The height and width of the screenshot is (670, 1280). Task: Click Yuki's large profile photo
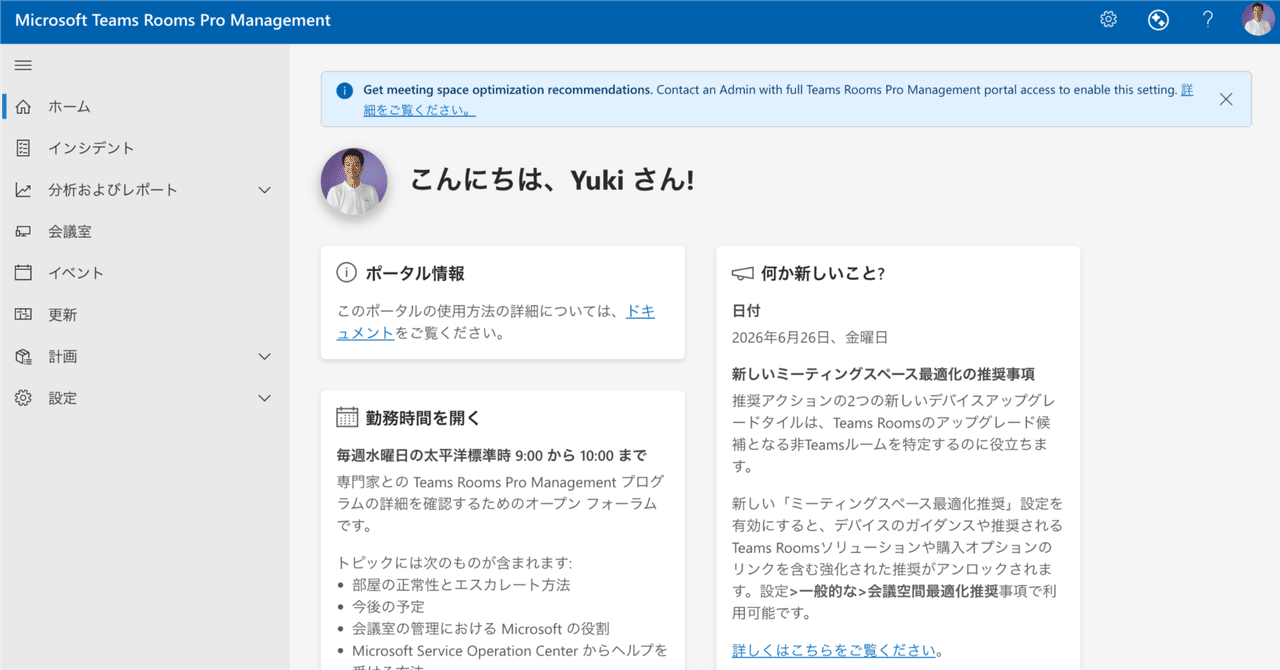[x=354, y=182]
